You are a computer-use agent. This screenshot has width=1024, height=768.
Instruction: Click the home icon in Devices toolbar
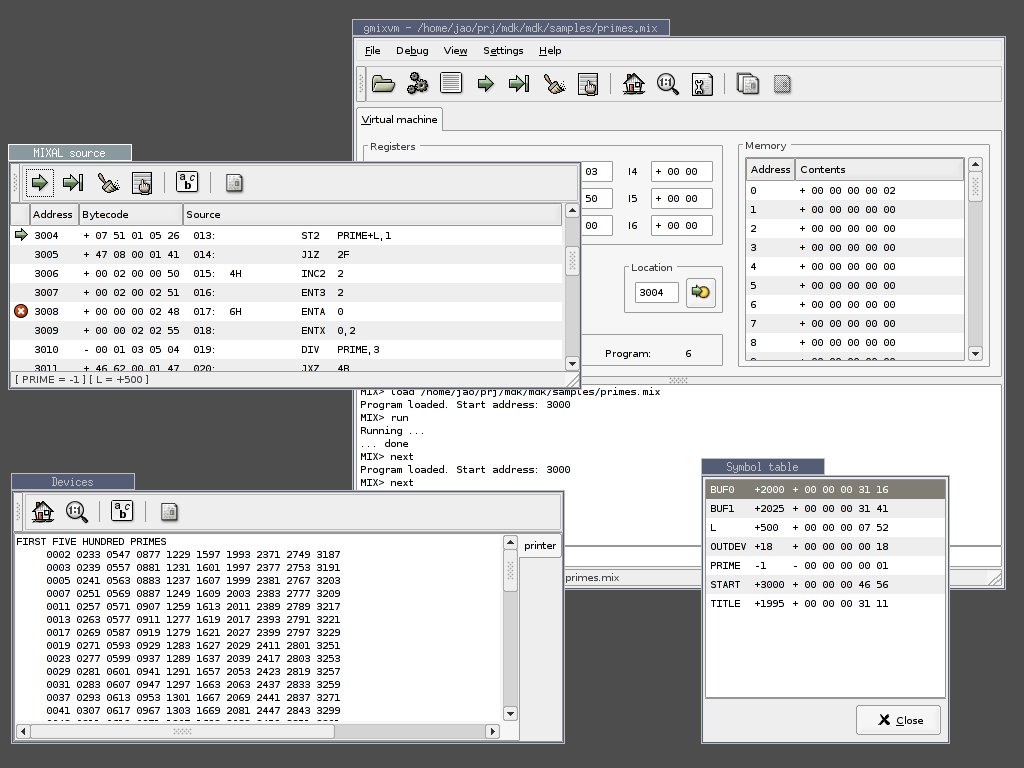[43, 511]
